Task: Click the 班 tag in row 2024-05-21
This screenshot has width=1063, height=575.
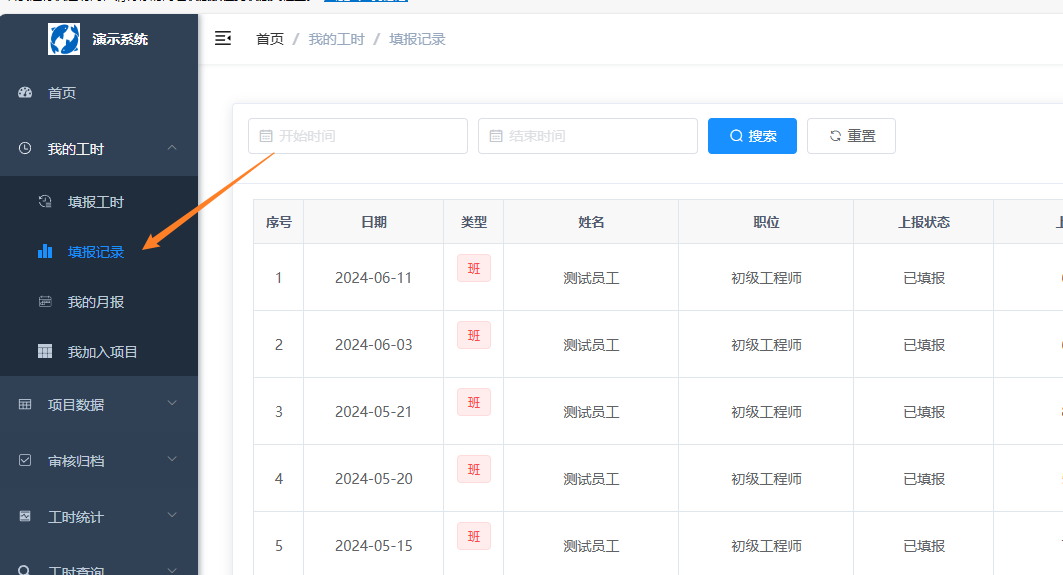Action: pos(474,403)
